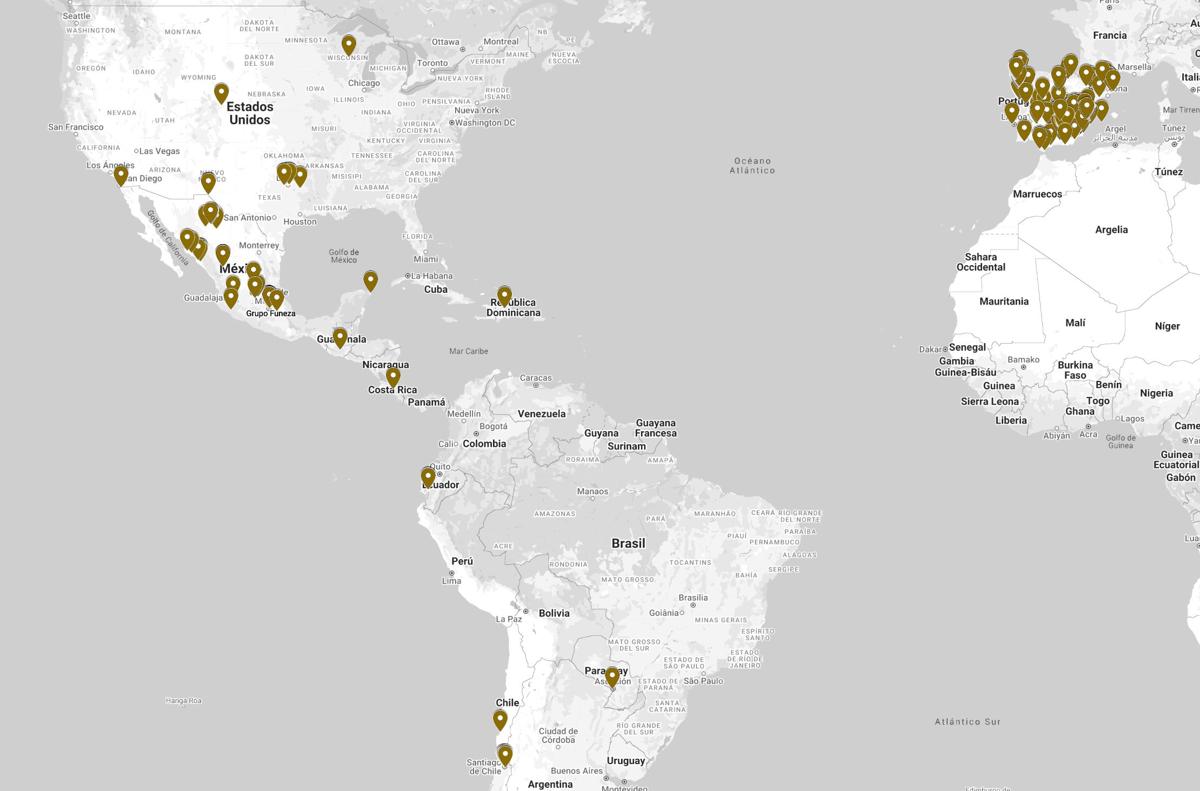Select the easternmost pin in Spain
Viewport: 1200px width, 791px height.
tap(1112, 78)
